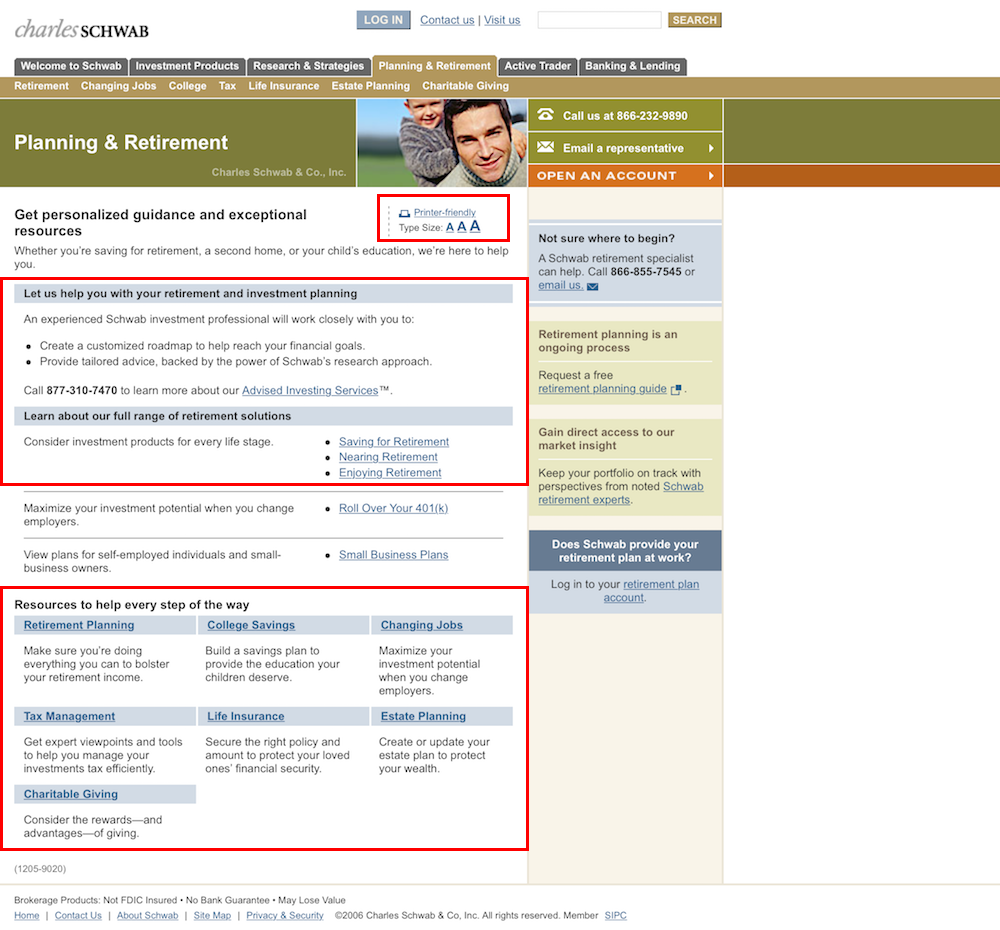Go to Retirement in the sub-navigation
The image size is (1000, 930).
[x=41, y=86]
